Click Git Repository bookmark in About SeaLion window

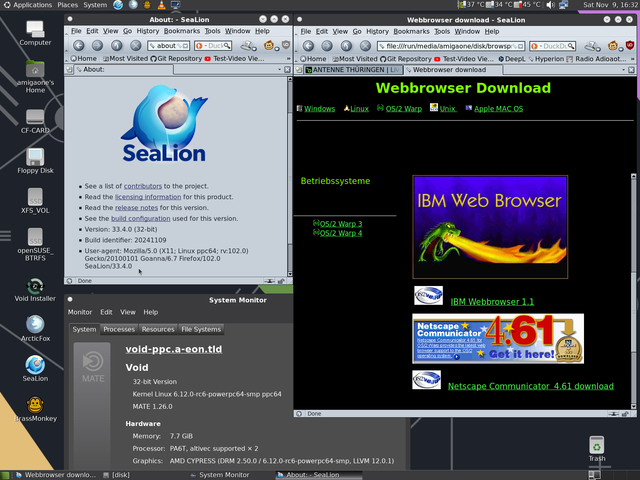176,59
